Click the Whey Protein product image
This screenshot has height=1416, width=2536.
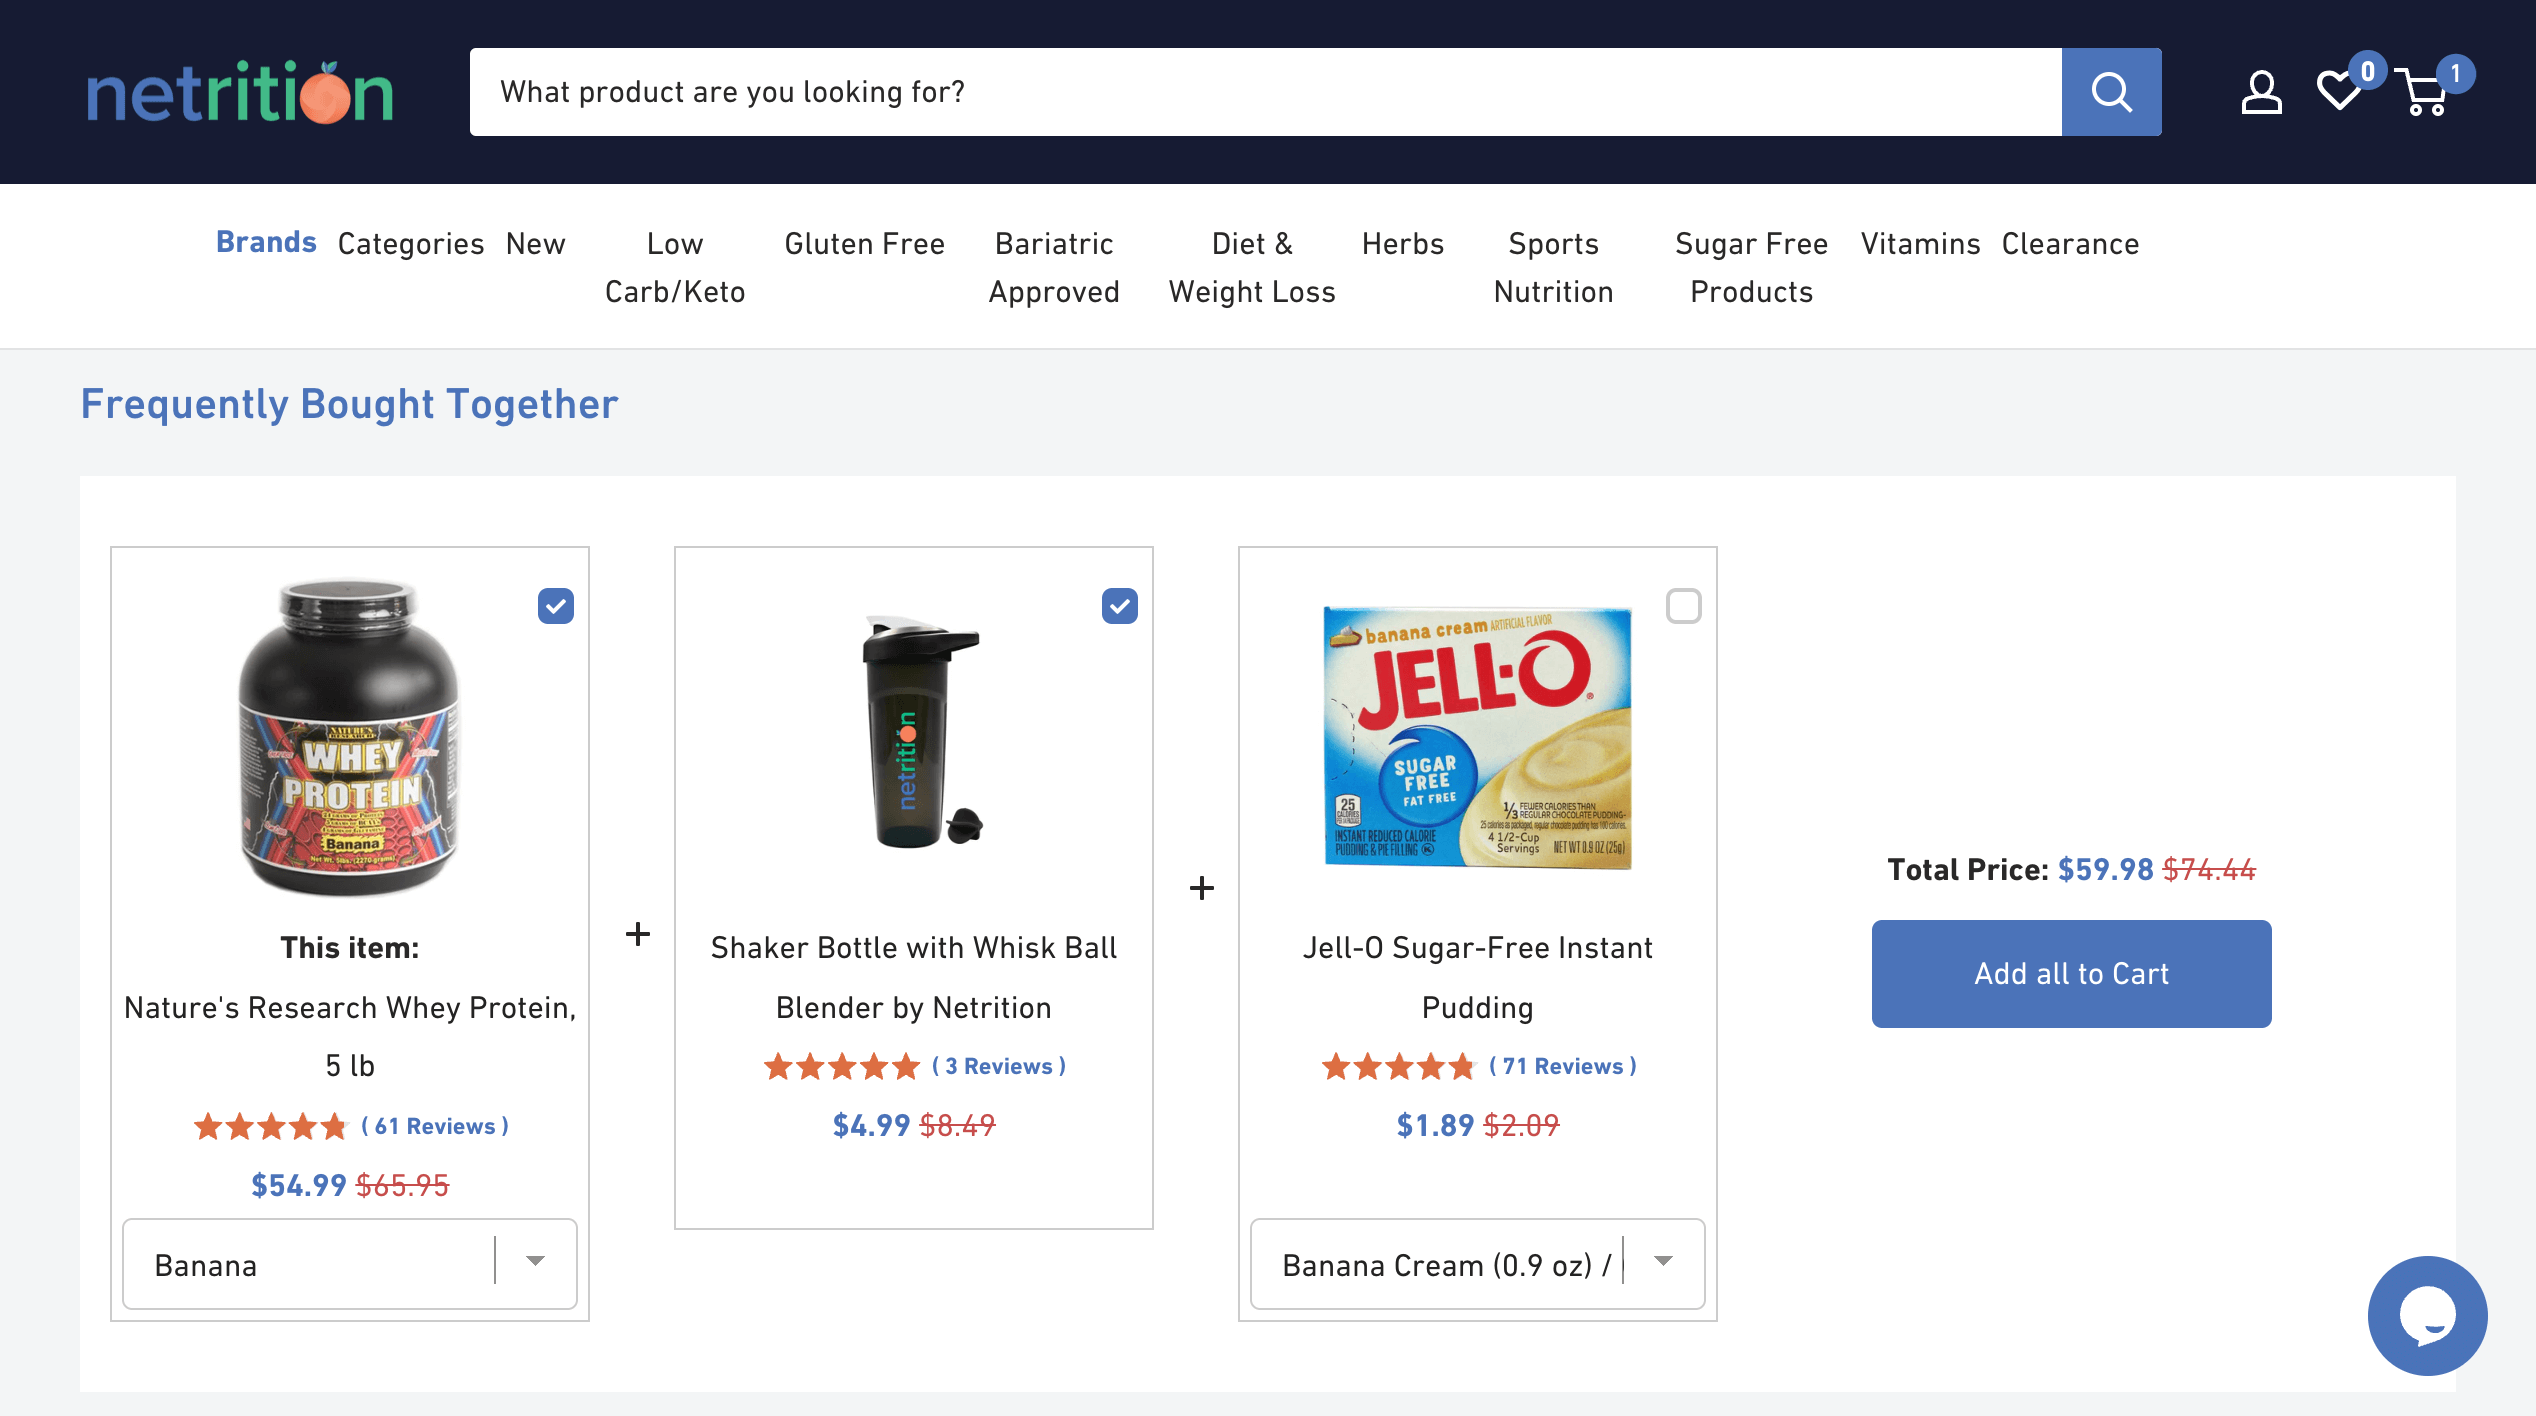[348, 738]
